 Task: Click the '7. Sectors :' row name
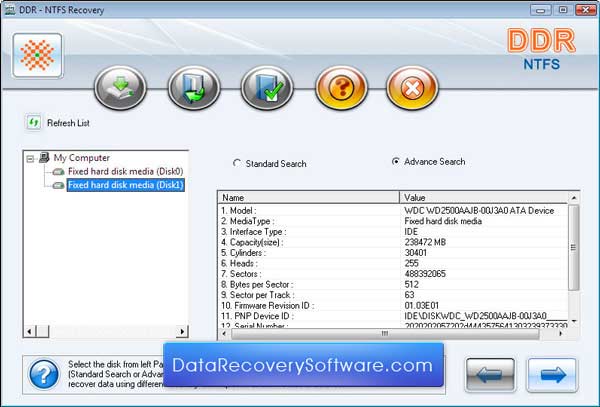pyautogui.click(x=241, y=274)
